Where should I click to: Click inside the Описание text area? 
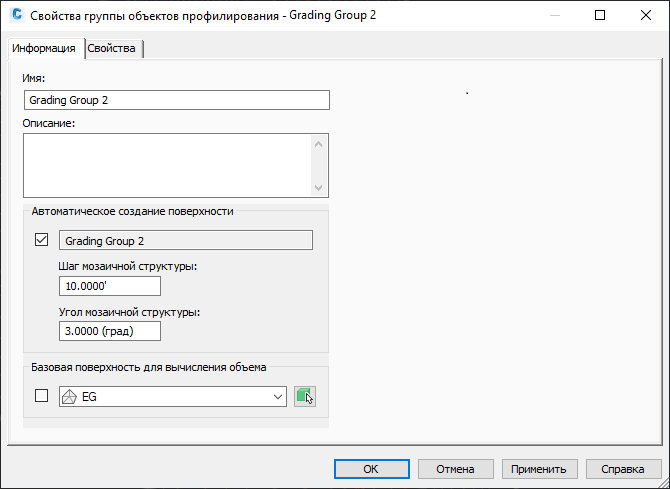(168, 165)
